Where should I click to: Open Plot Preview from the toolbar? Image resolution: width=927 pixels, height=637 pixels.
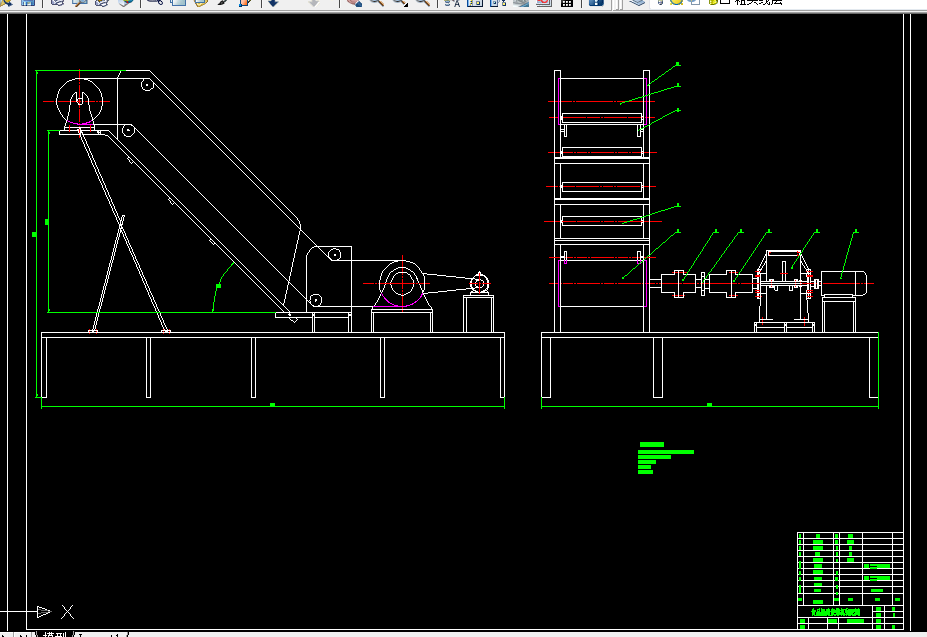coord(80,3)
